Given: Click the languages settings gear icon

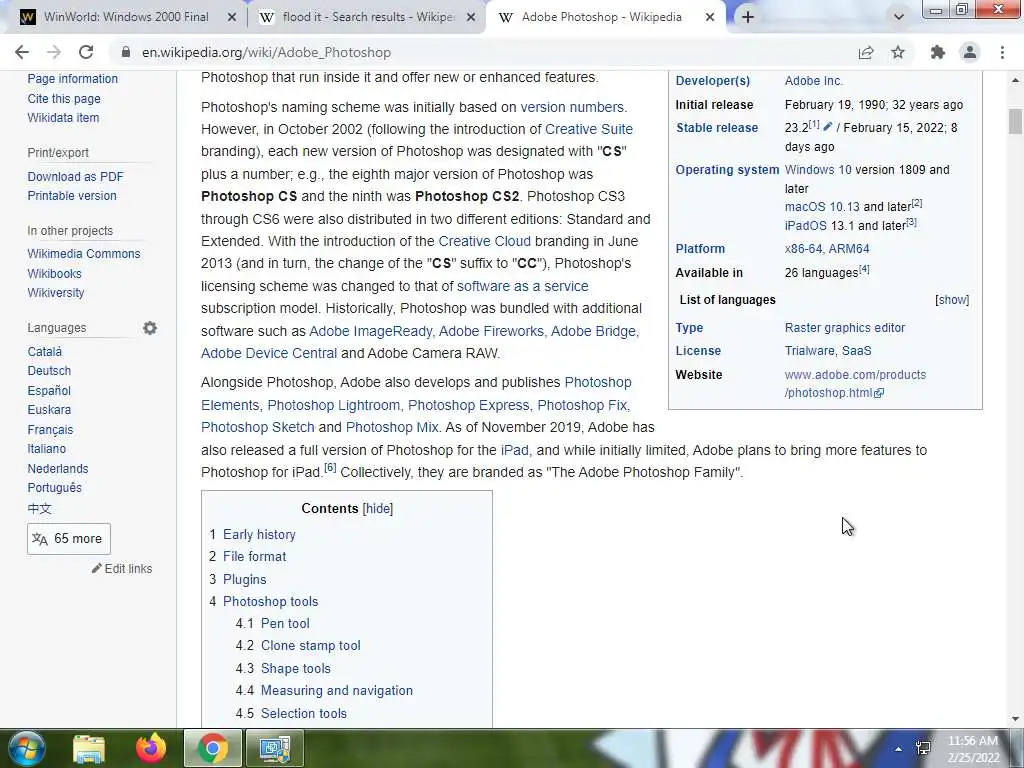Looking at the screenshot, I should pos(150,328).
